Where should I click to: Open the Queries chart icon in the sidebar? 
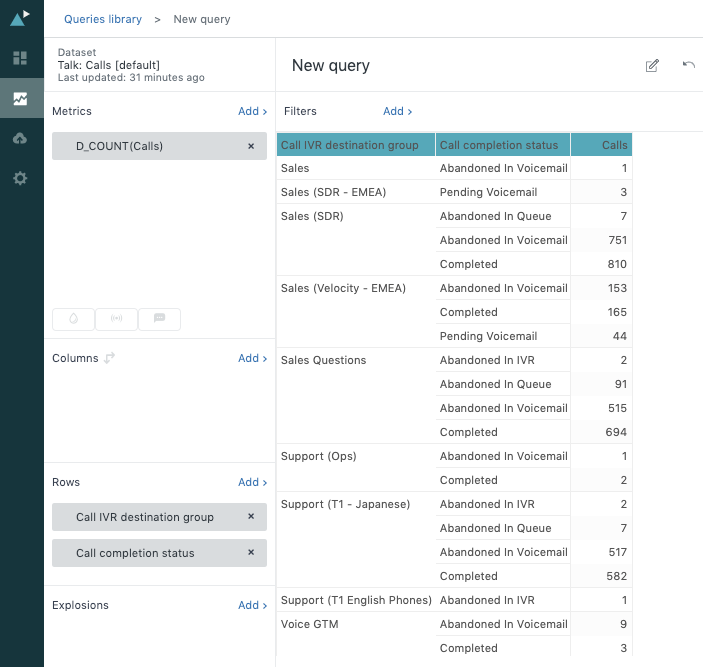tap(20, 98)
